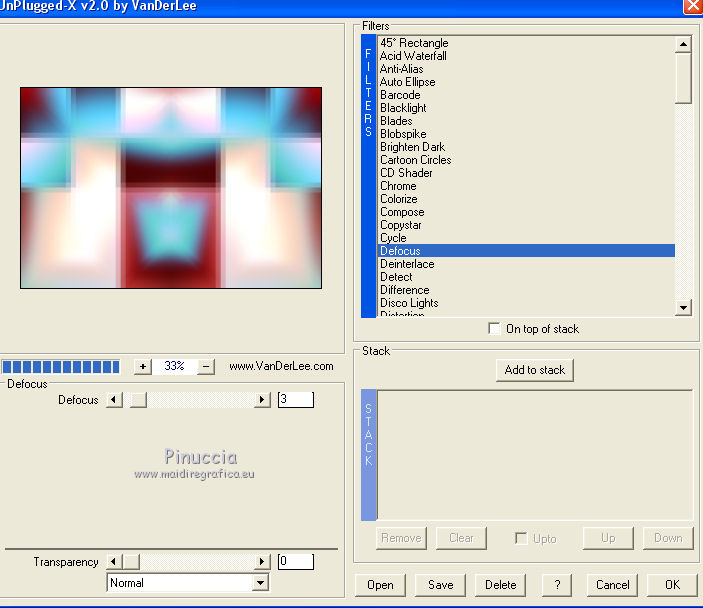Close the UnPlugged-X window
Image resolution: width=703 pixels, height=608 pixels.
(x=693, y=6)
